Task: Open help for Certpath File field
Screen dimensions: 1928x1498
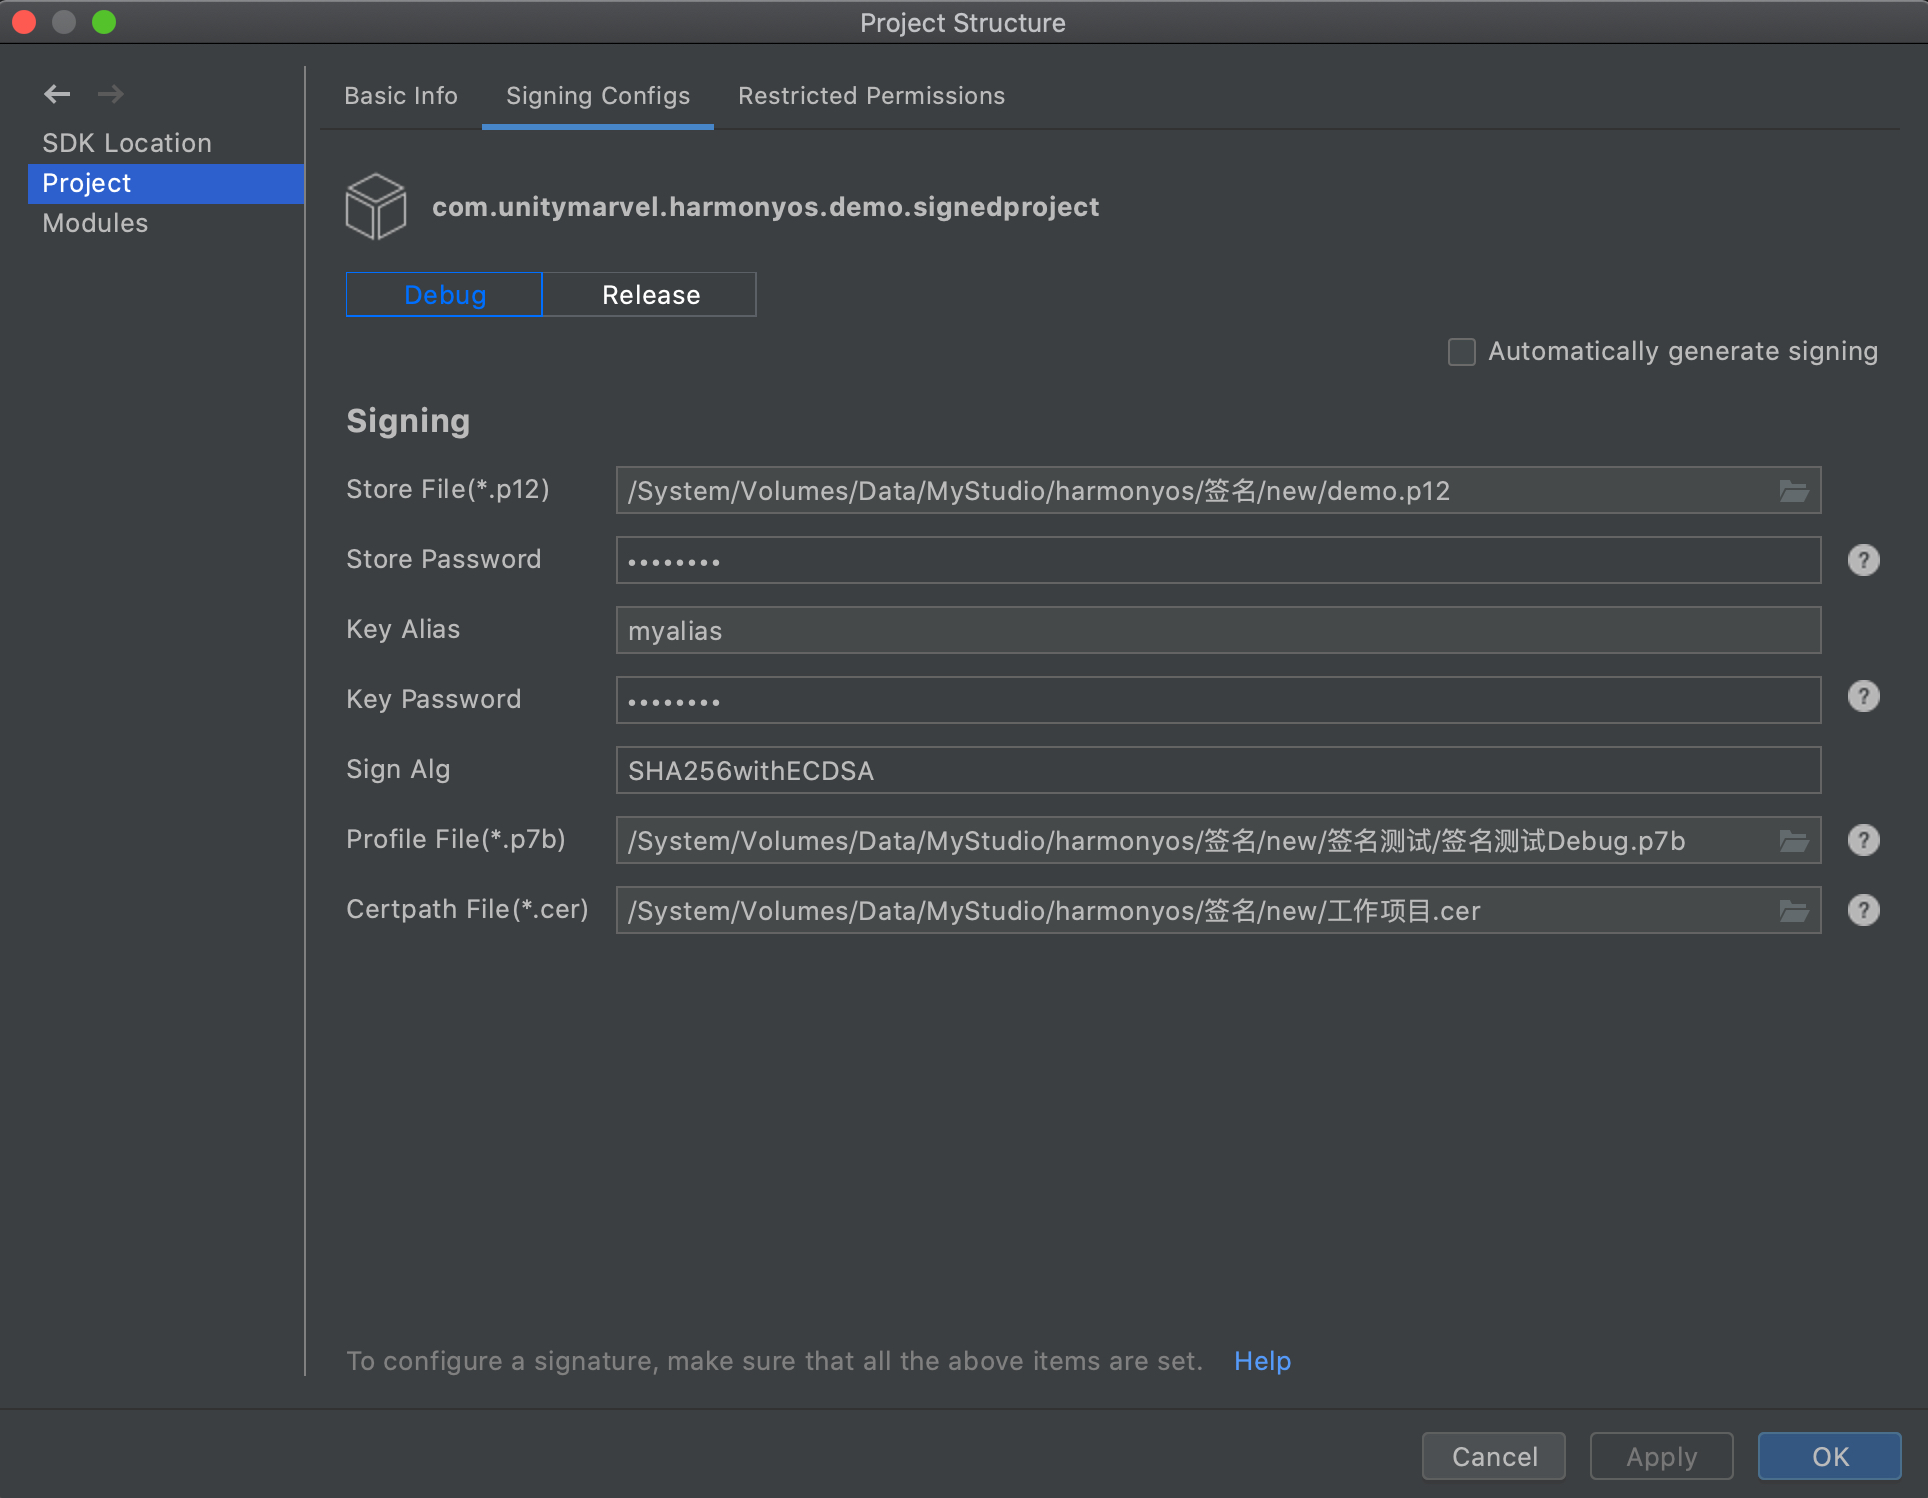Action: pos(1863,910)
